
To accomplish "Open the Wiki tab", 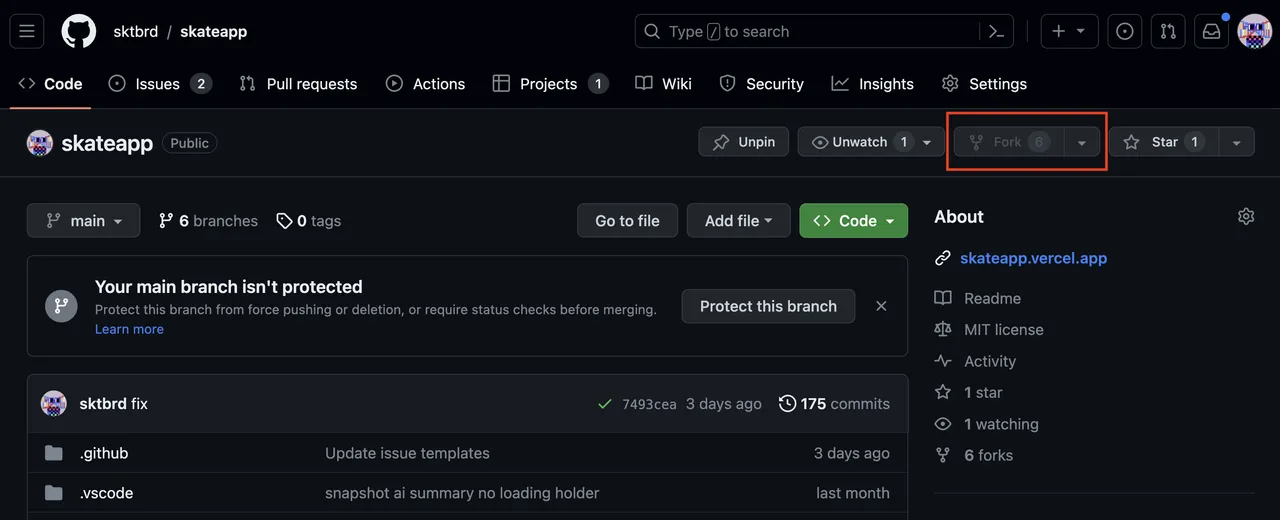I will (x=663, y=84).
